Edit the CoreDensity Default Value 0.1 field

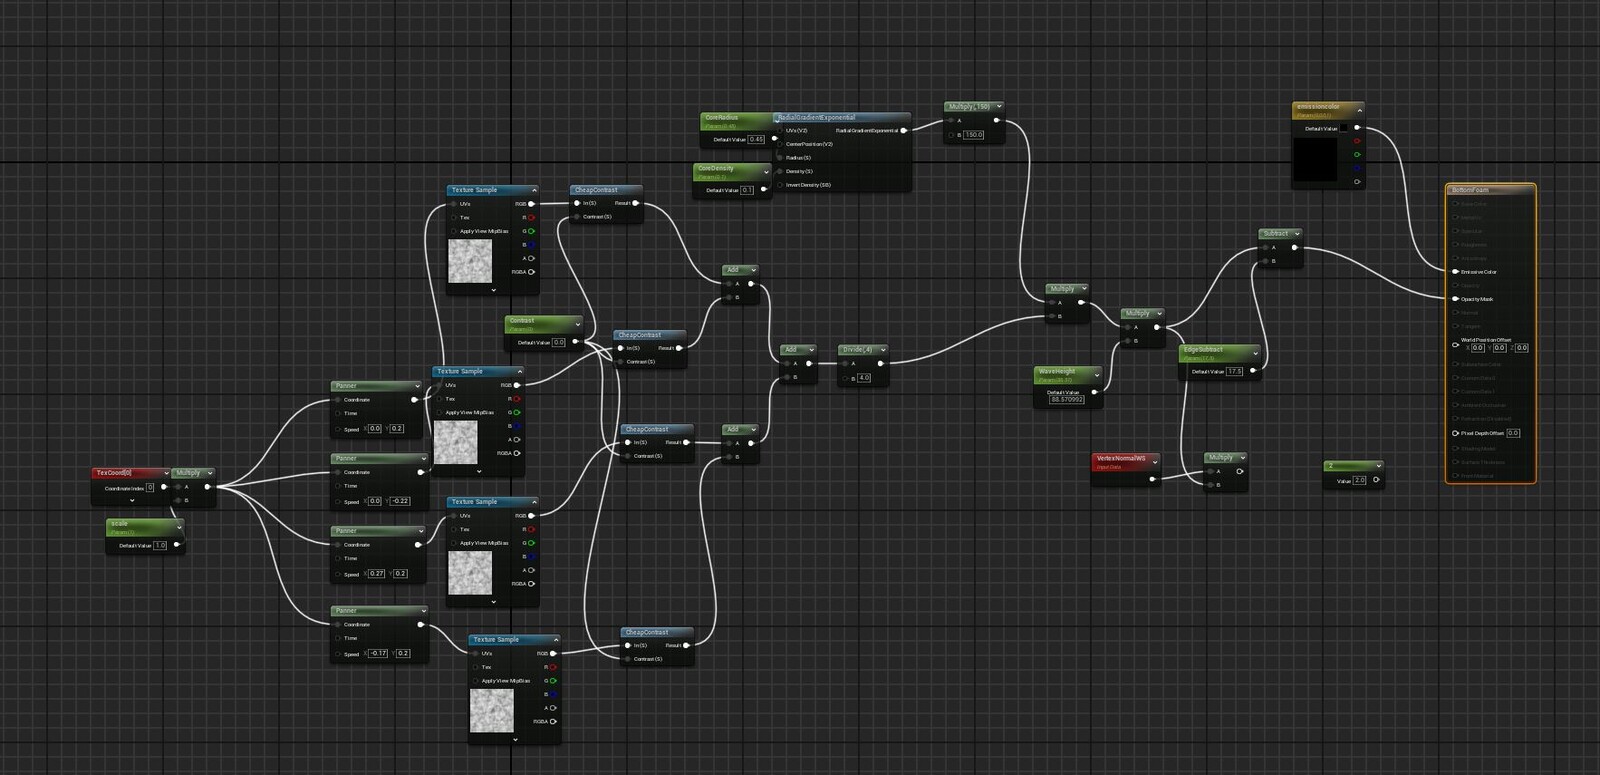[747, 190]
